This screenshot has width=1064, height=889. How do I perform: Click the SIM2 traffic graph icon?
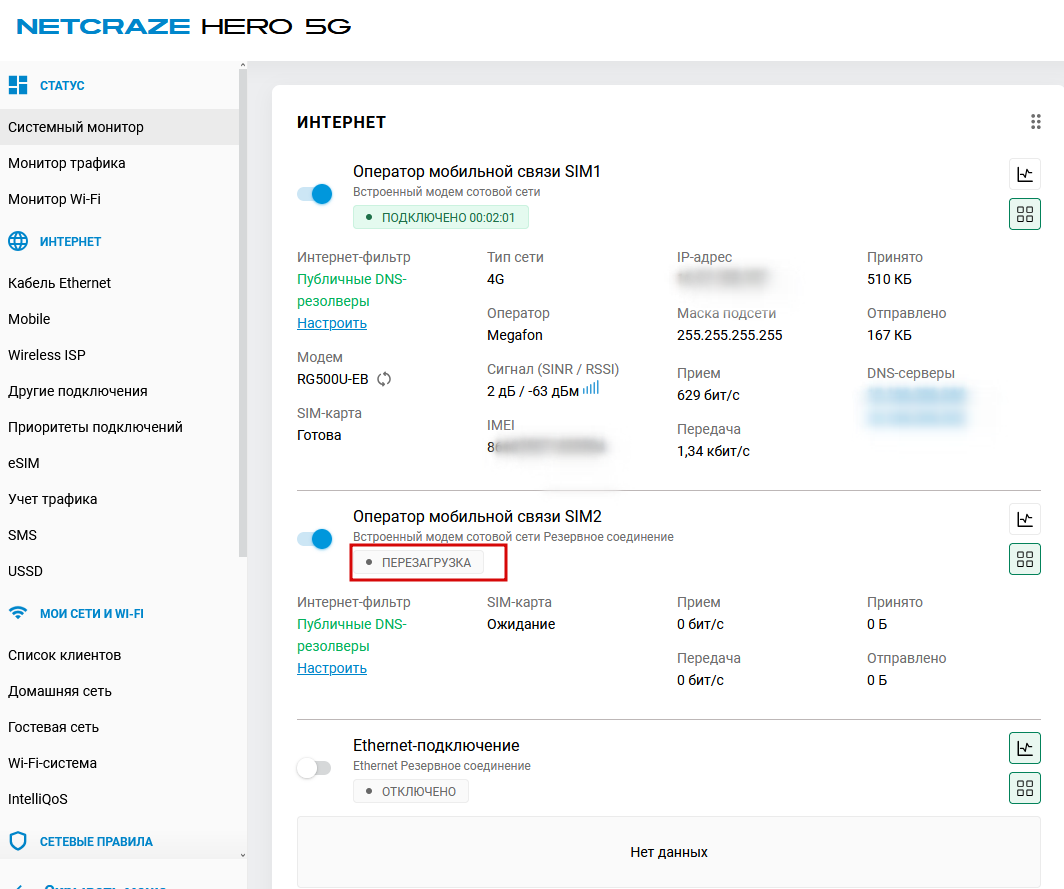tap(1024, 519)
